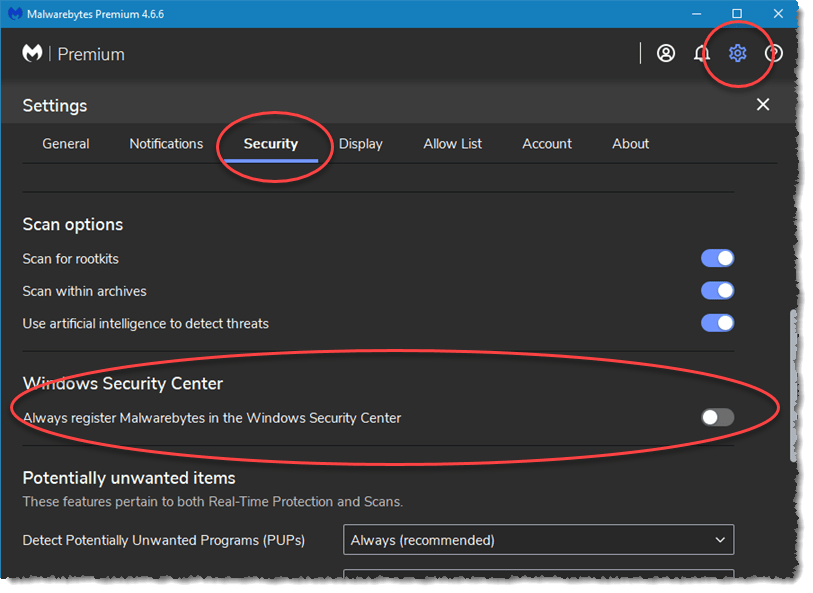Open the Detect Potentially Unwanted Programs dropdown

538,539
